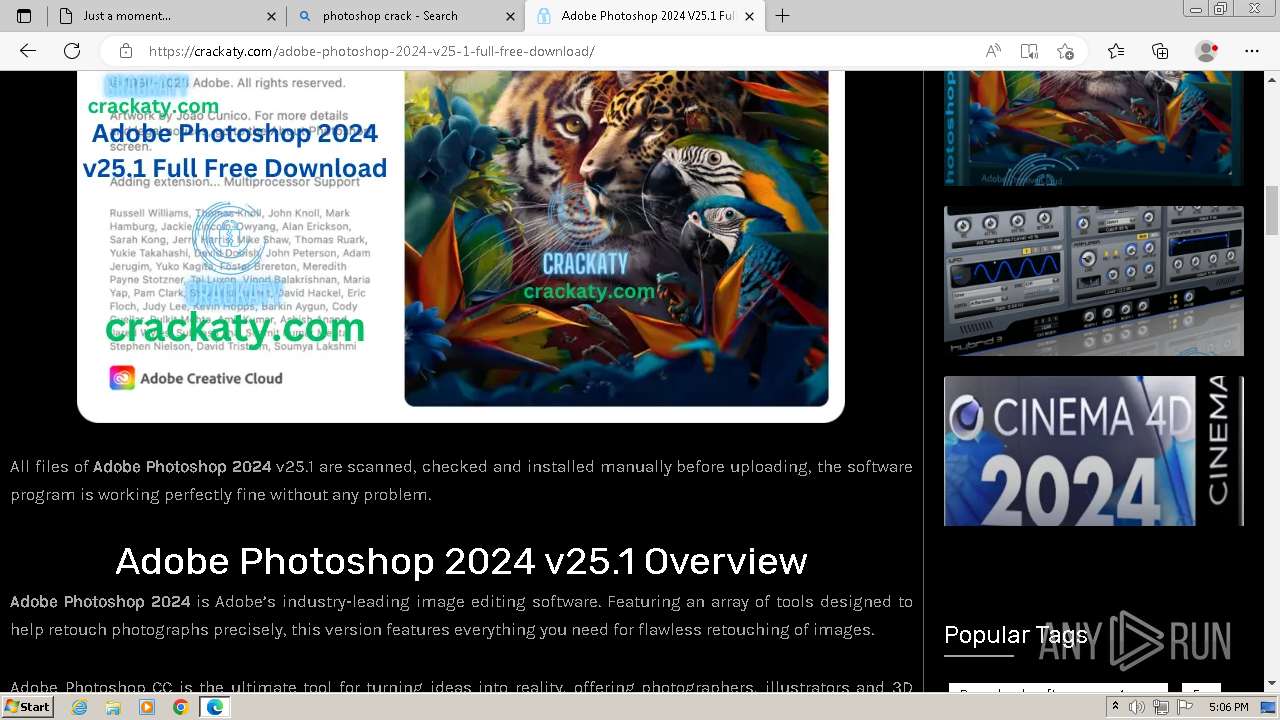Viewport: 1280px width, 720px height.
Task: Open the Read aloud tool
Action: point(993,51)
